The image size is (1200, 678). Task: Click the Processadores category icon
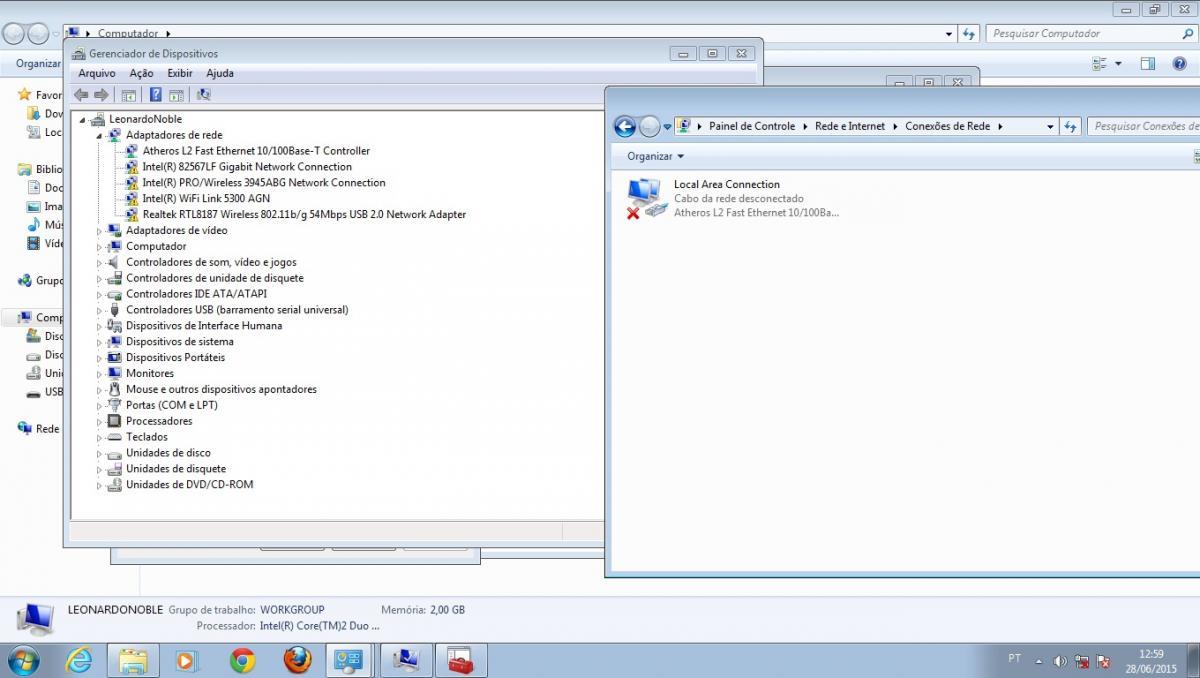pyautogui.click(x=115, y=421)
